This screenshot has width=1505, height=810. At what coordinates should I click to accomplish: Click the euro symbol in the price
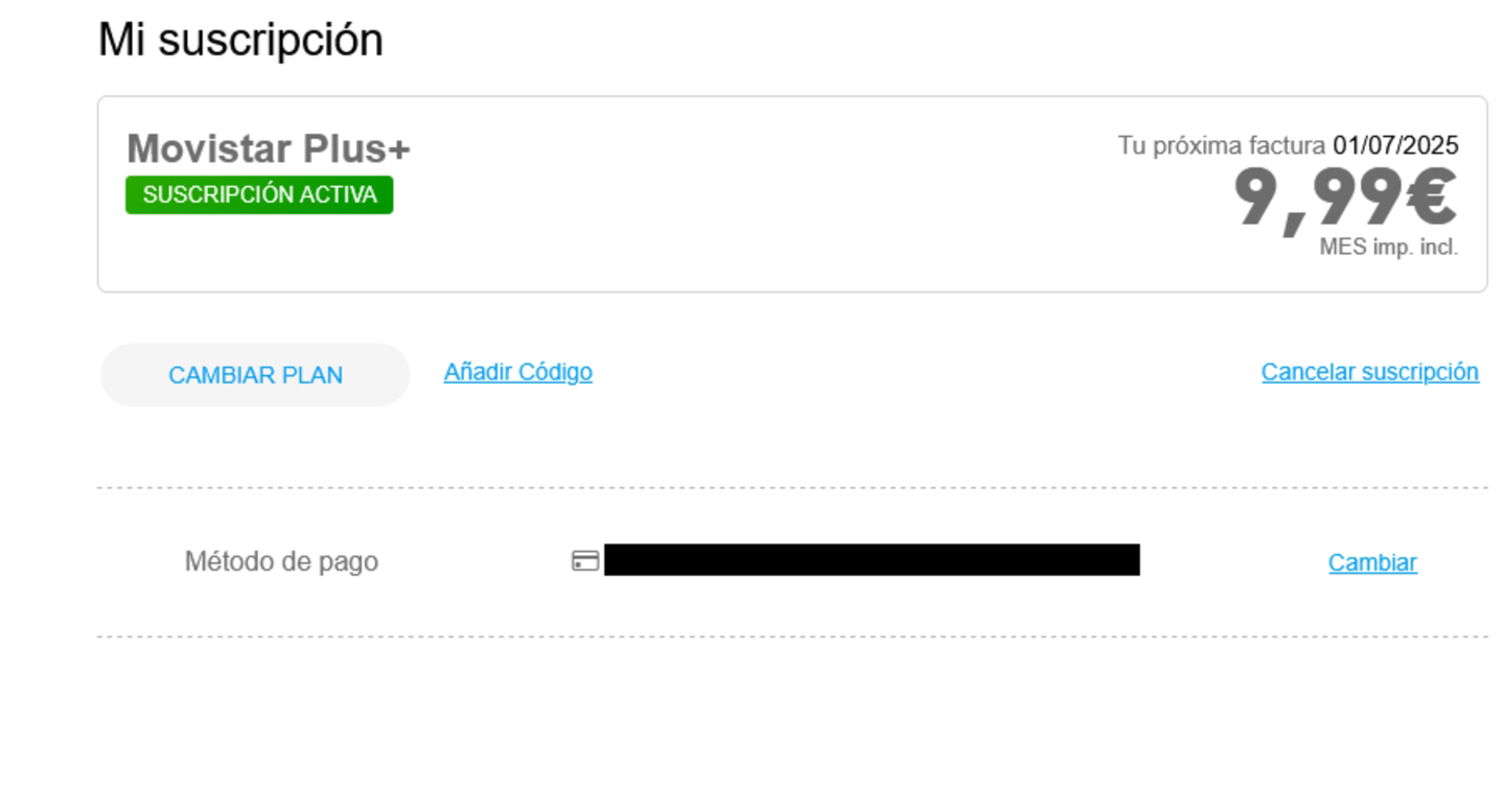(x=1431, y=198)
